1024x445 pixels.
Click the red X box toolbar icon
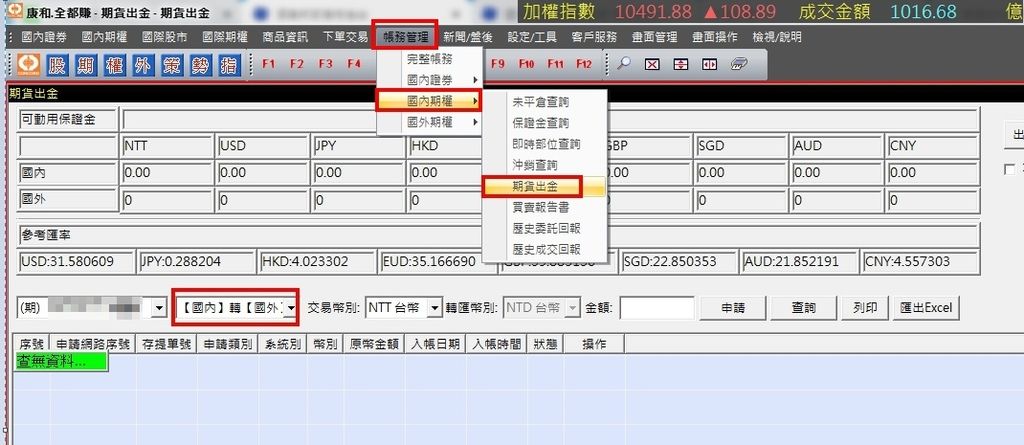[652, 65]
